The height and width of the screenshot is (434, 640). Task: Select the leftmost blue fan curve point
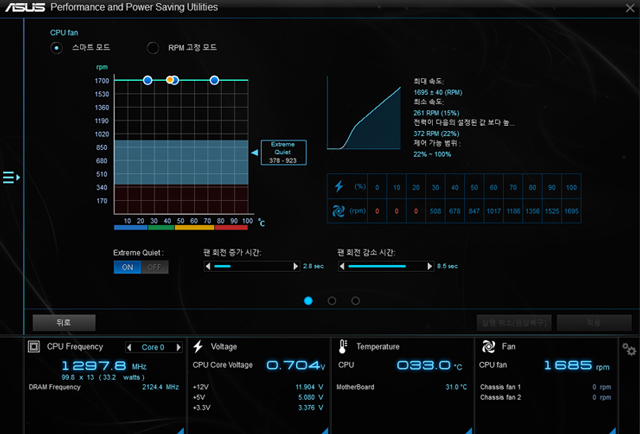point(148,80)
